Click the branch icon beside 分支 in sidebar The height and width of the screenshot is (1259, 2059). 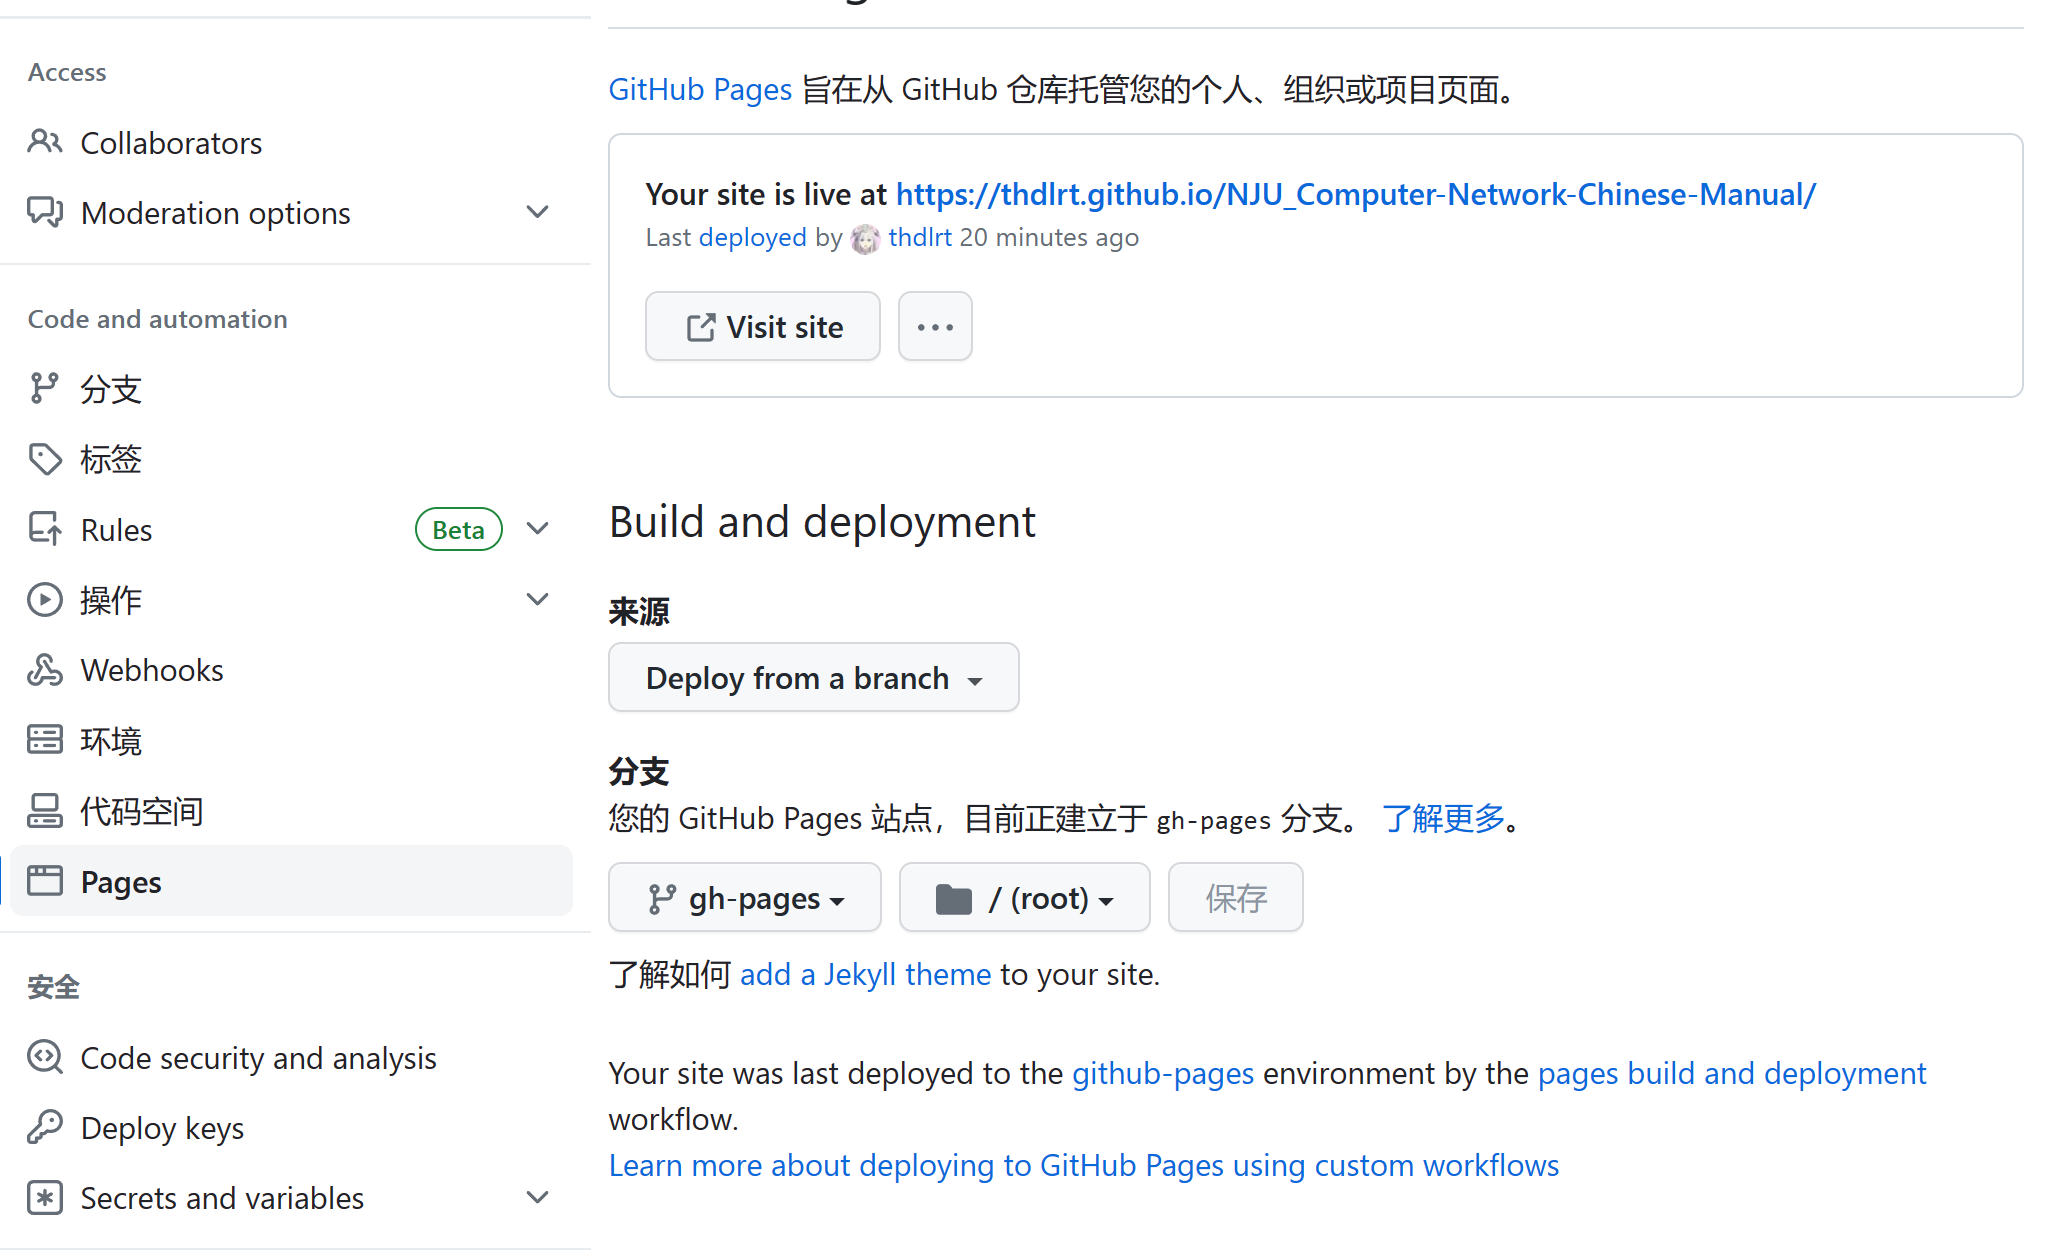click(x=45, y=388)
